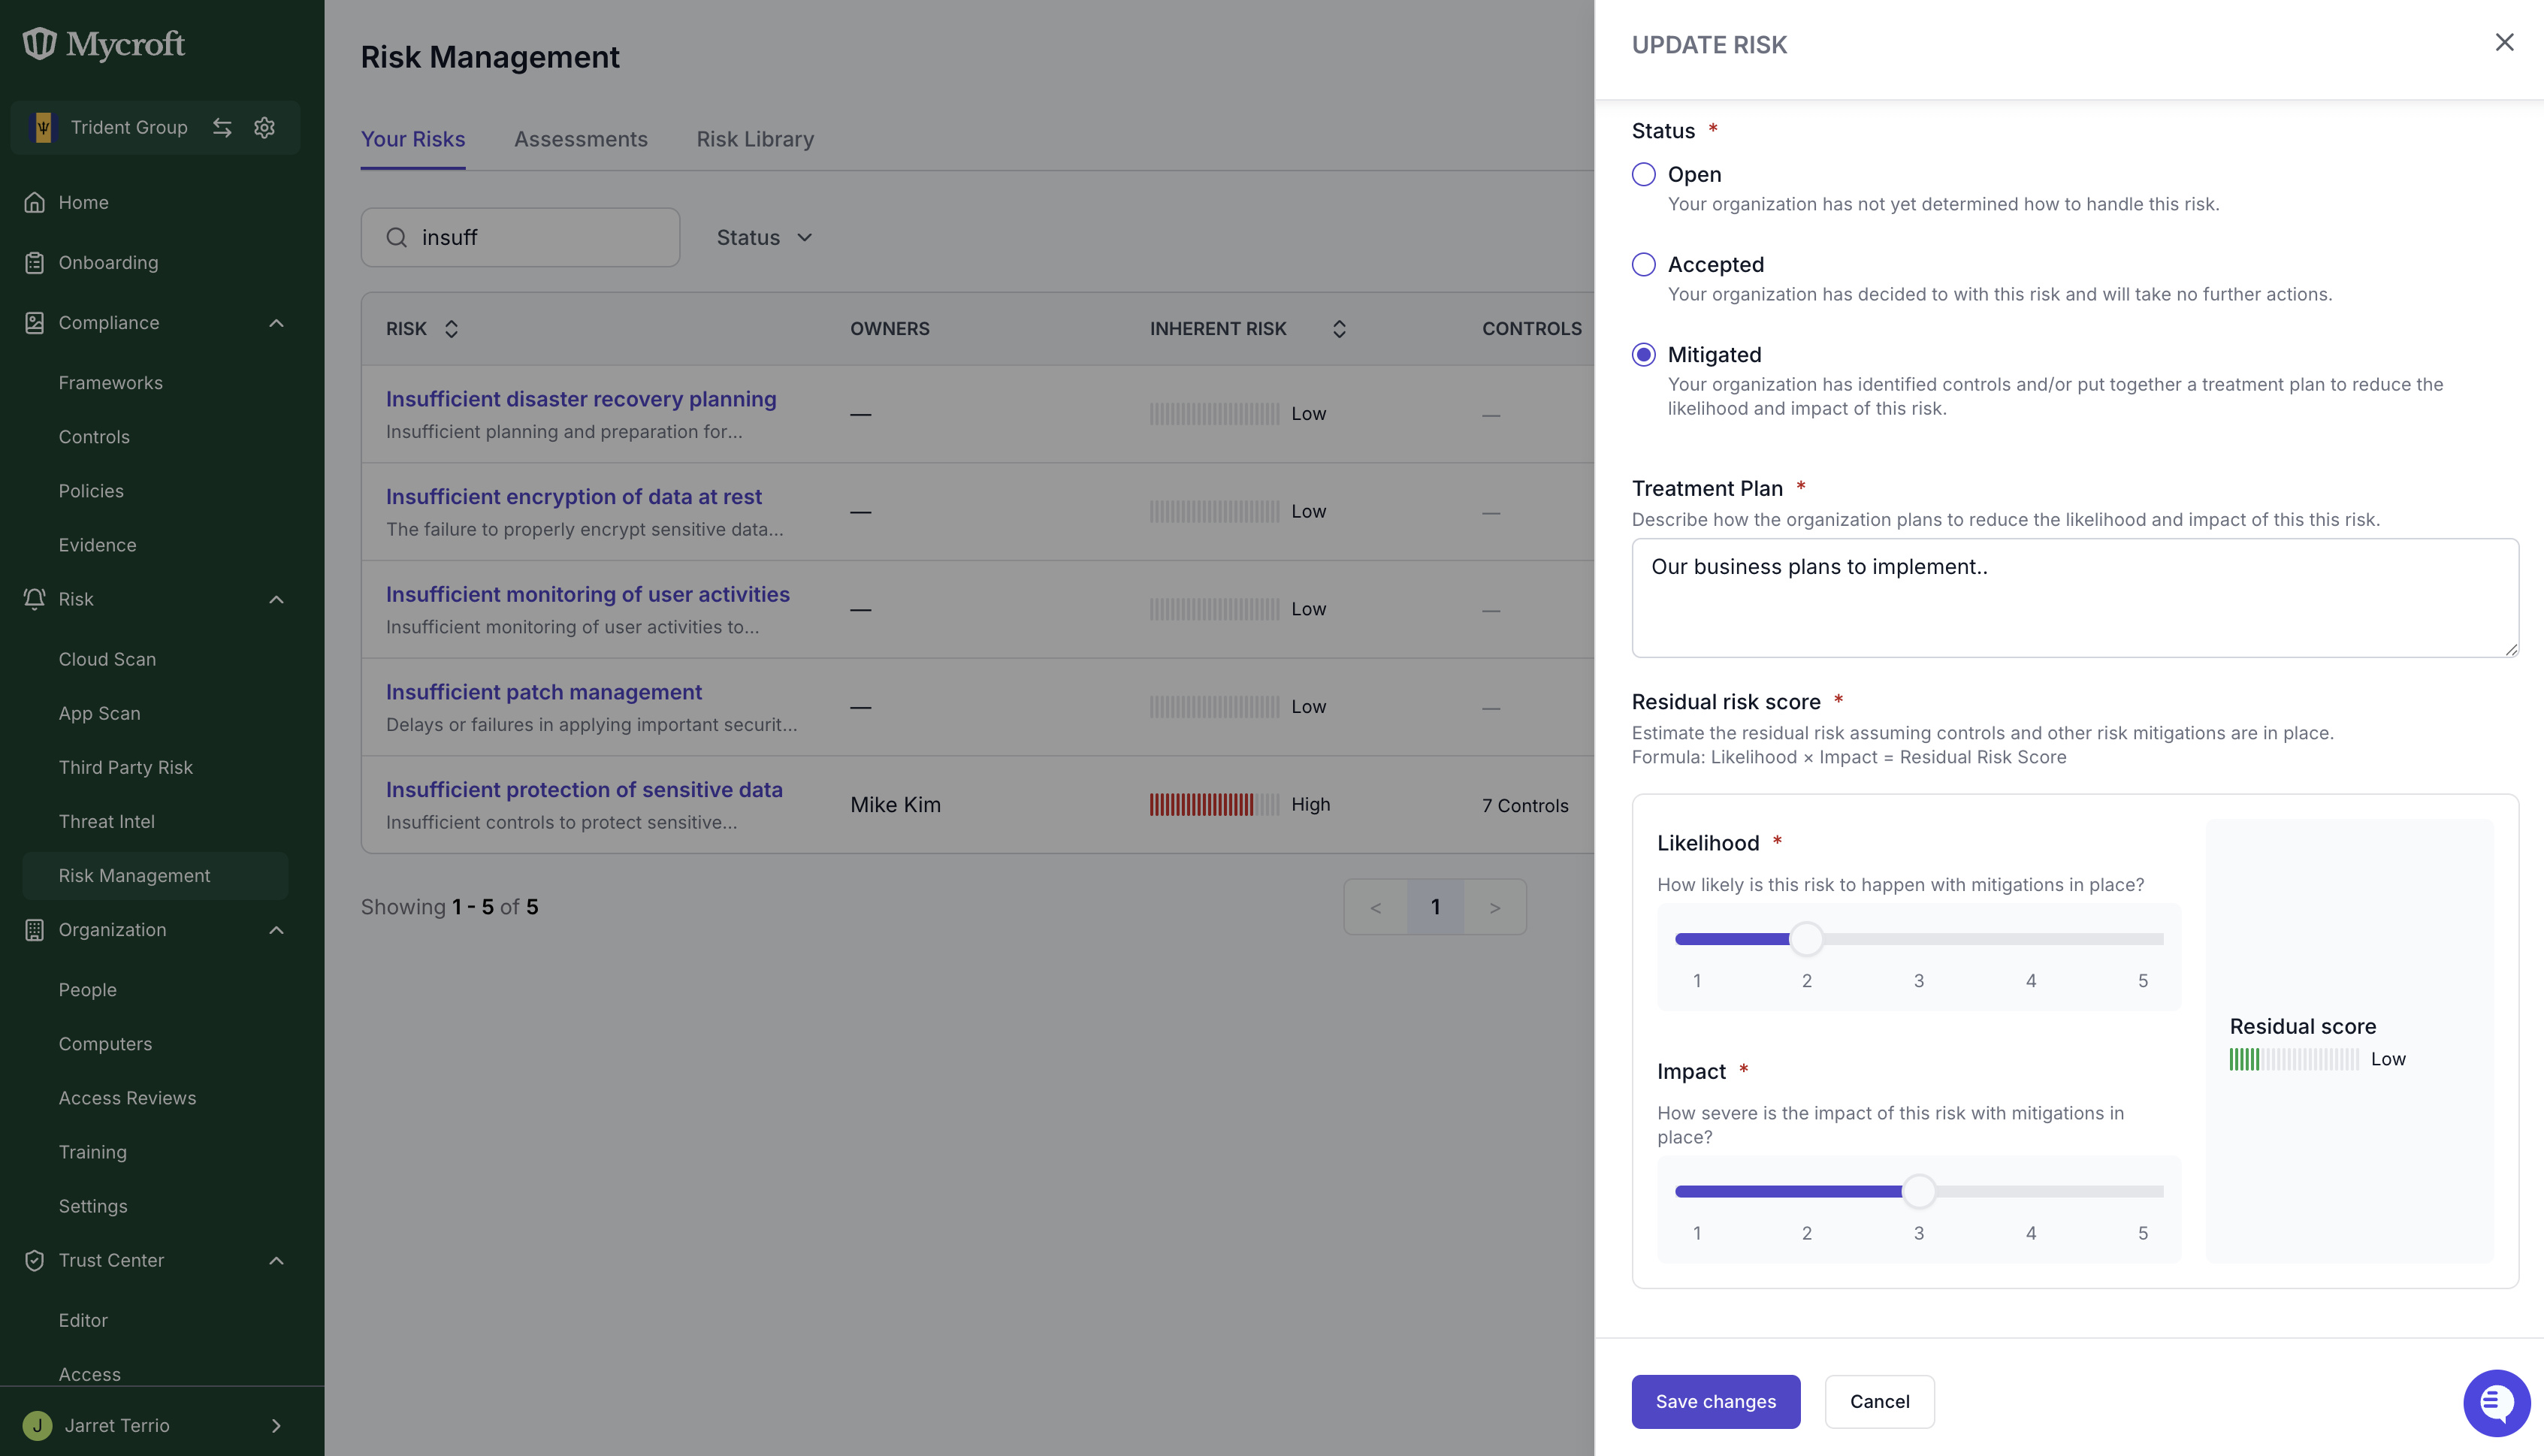Click the Treatment Plan text area
This screenshot has width=2544, height=1456.
(2075, 597)
